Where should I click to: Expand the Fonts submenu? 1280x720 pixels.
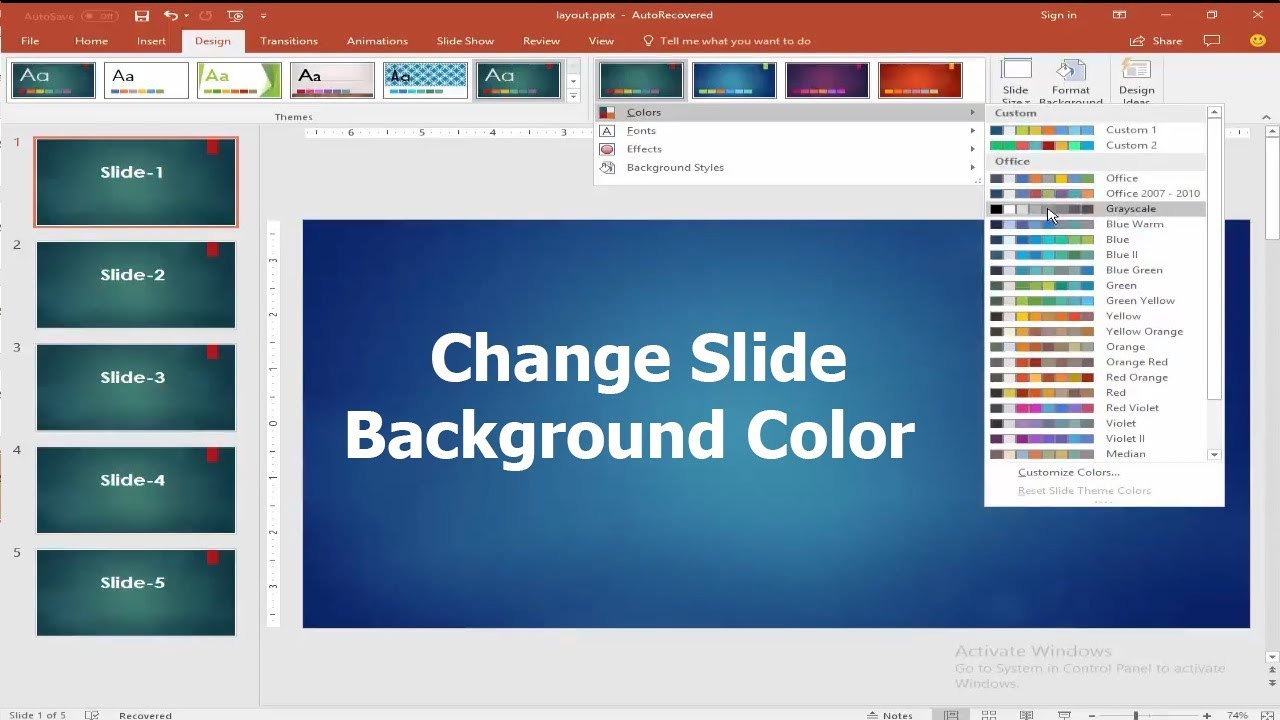(641, 130)
